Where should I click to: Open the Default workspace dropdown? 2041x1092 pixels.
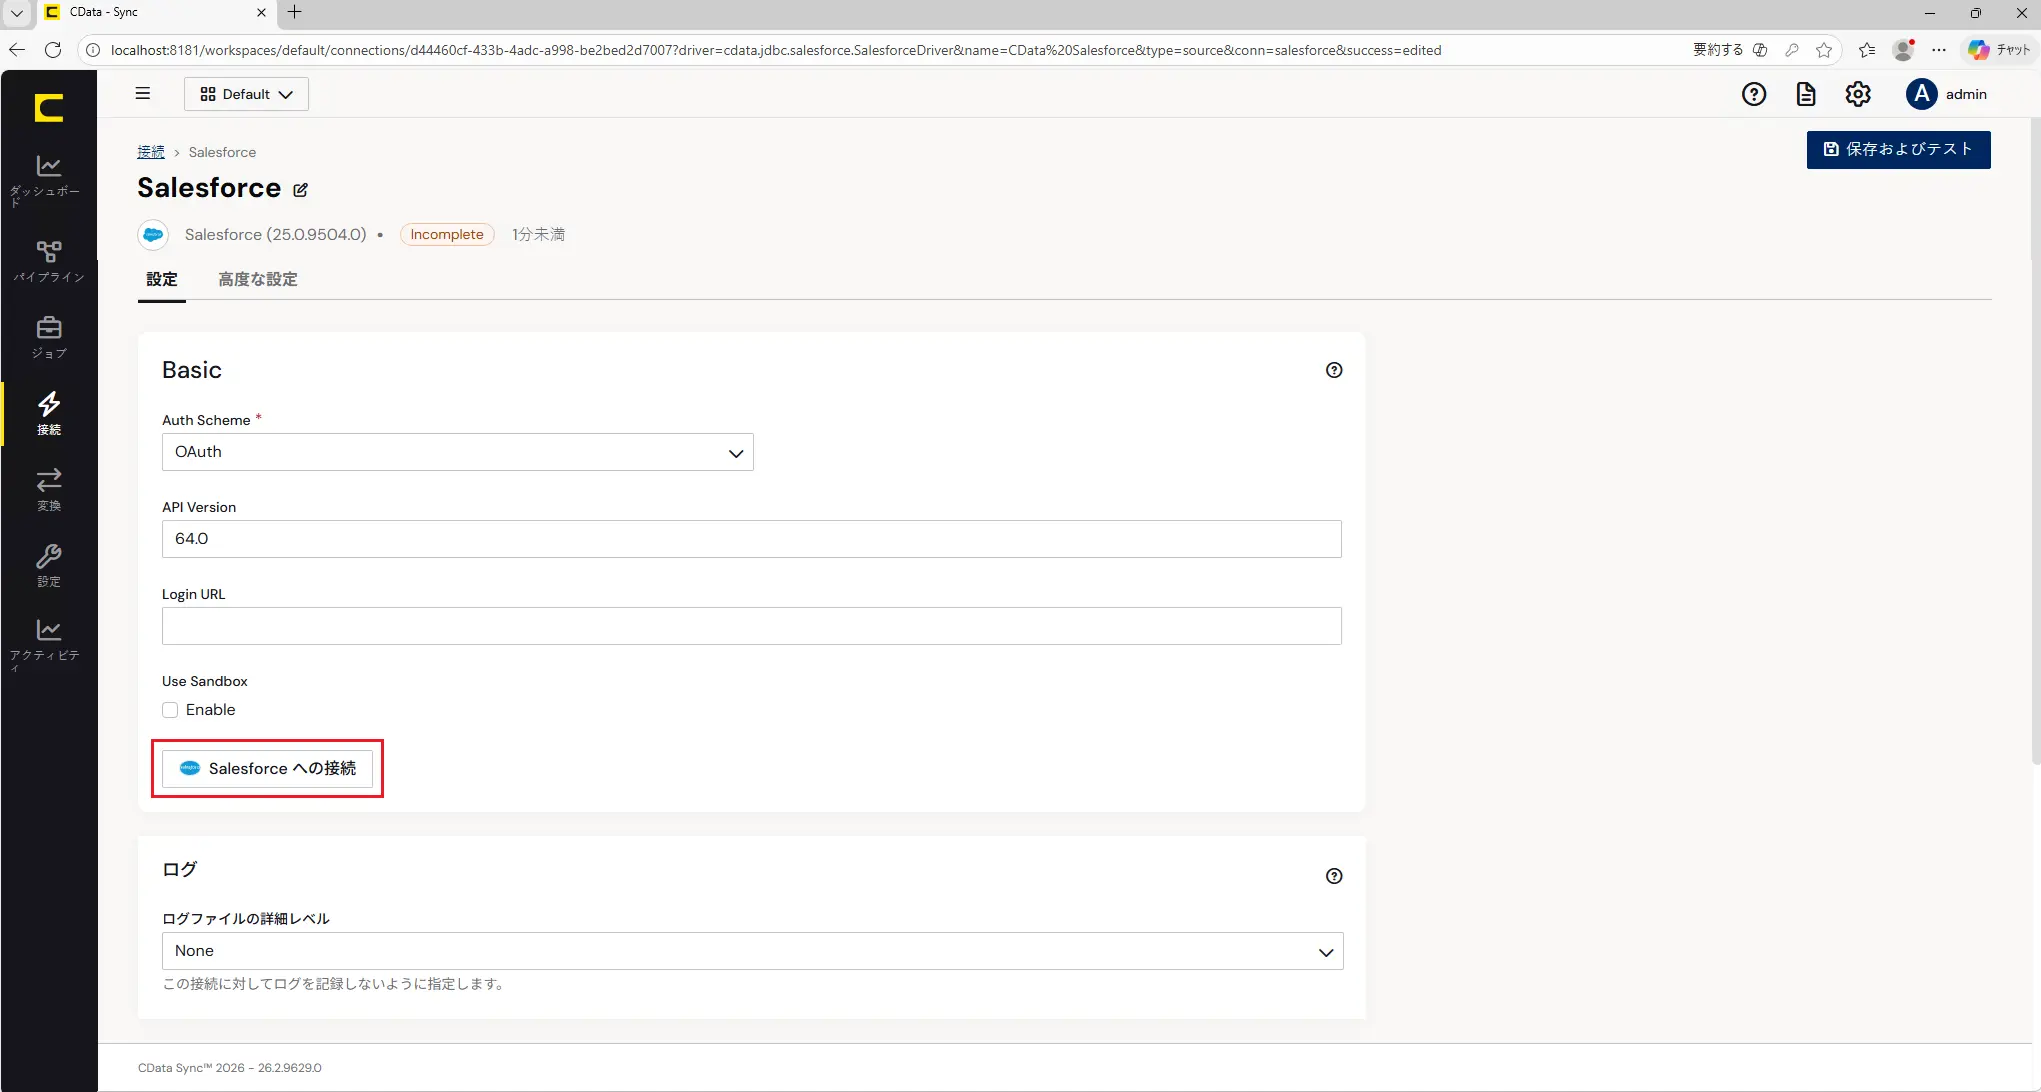[246, 94]
